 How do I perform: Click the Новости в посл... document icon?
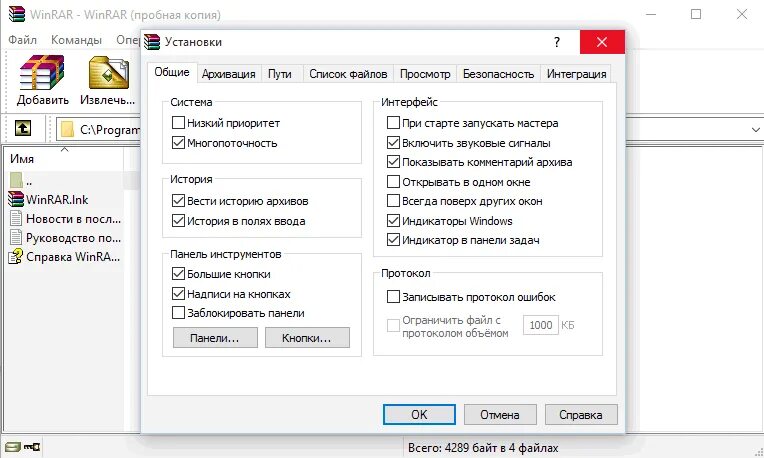click(x=16, y=218)
